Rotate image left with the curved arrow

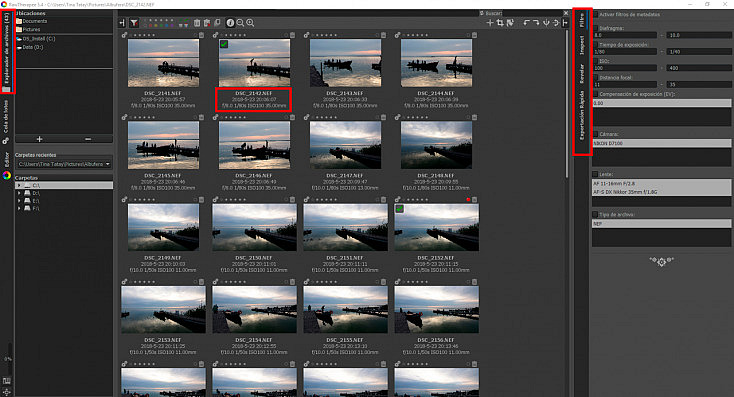point(526,22)
